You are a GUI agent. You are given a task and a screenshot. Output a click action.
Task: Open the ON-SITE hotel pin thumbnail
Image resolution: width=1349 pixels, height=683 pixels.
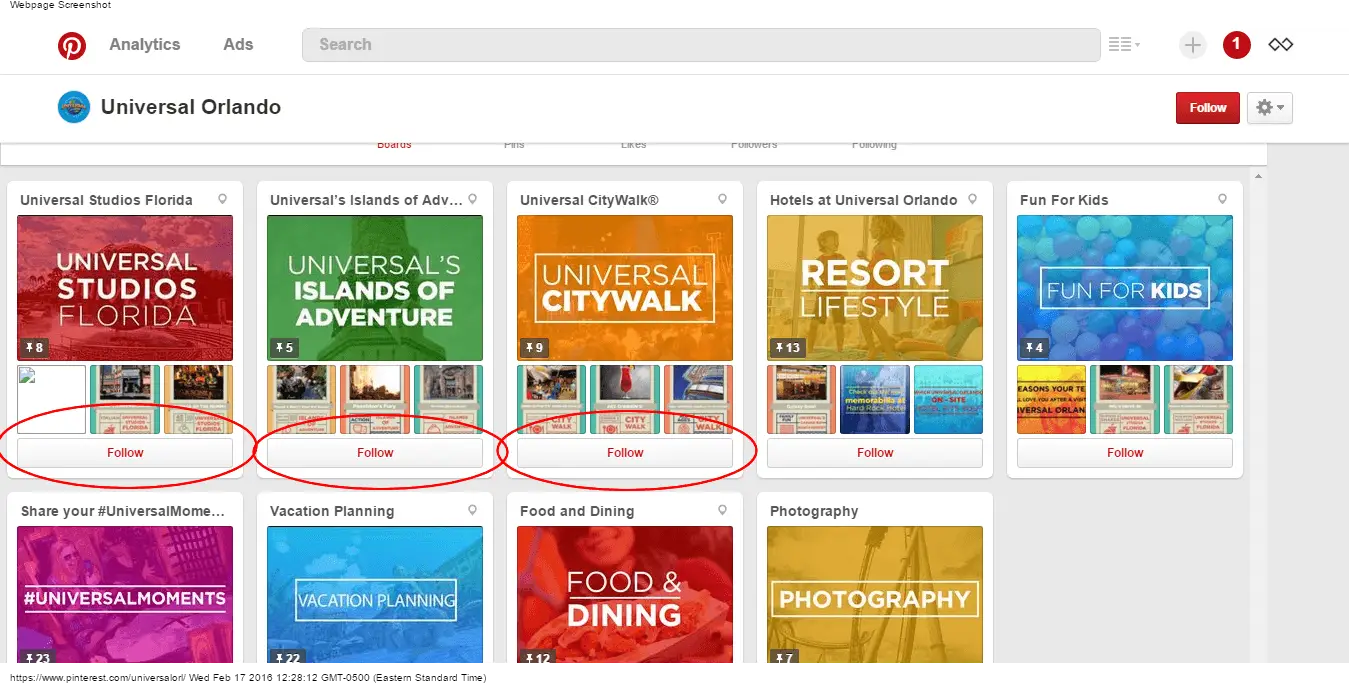coord(948,400)
